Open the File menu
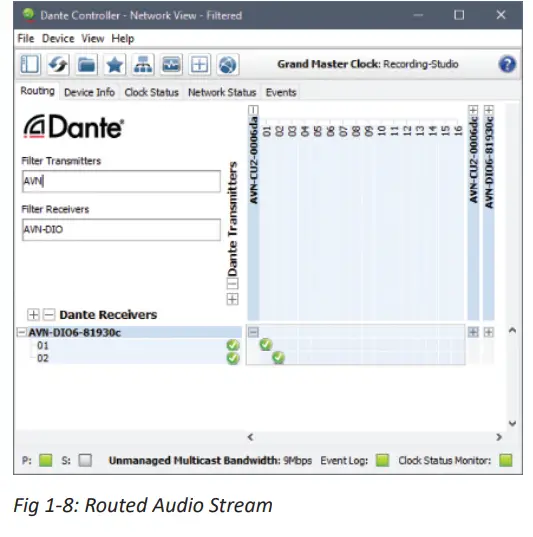The image size is (533, 537). 26,38
